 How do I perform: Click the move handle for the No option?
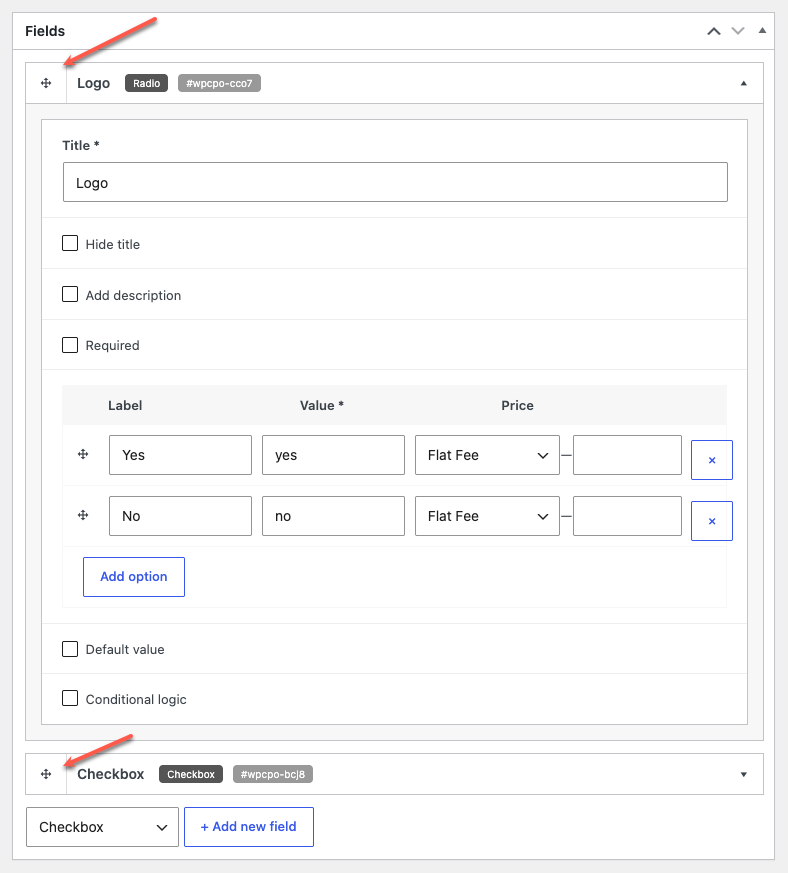83,515
